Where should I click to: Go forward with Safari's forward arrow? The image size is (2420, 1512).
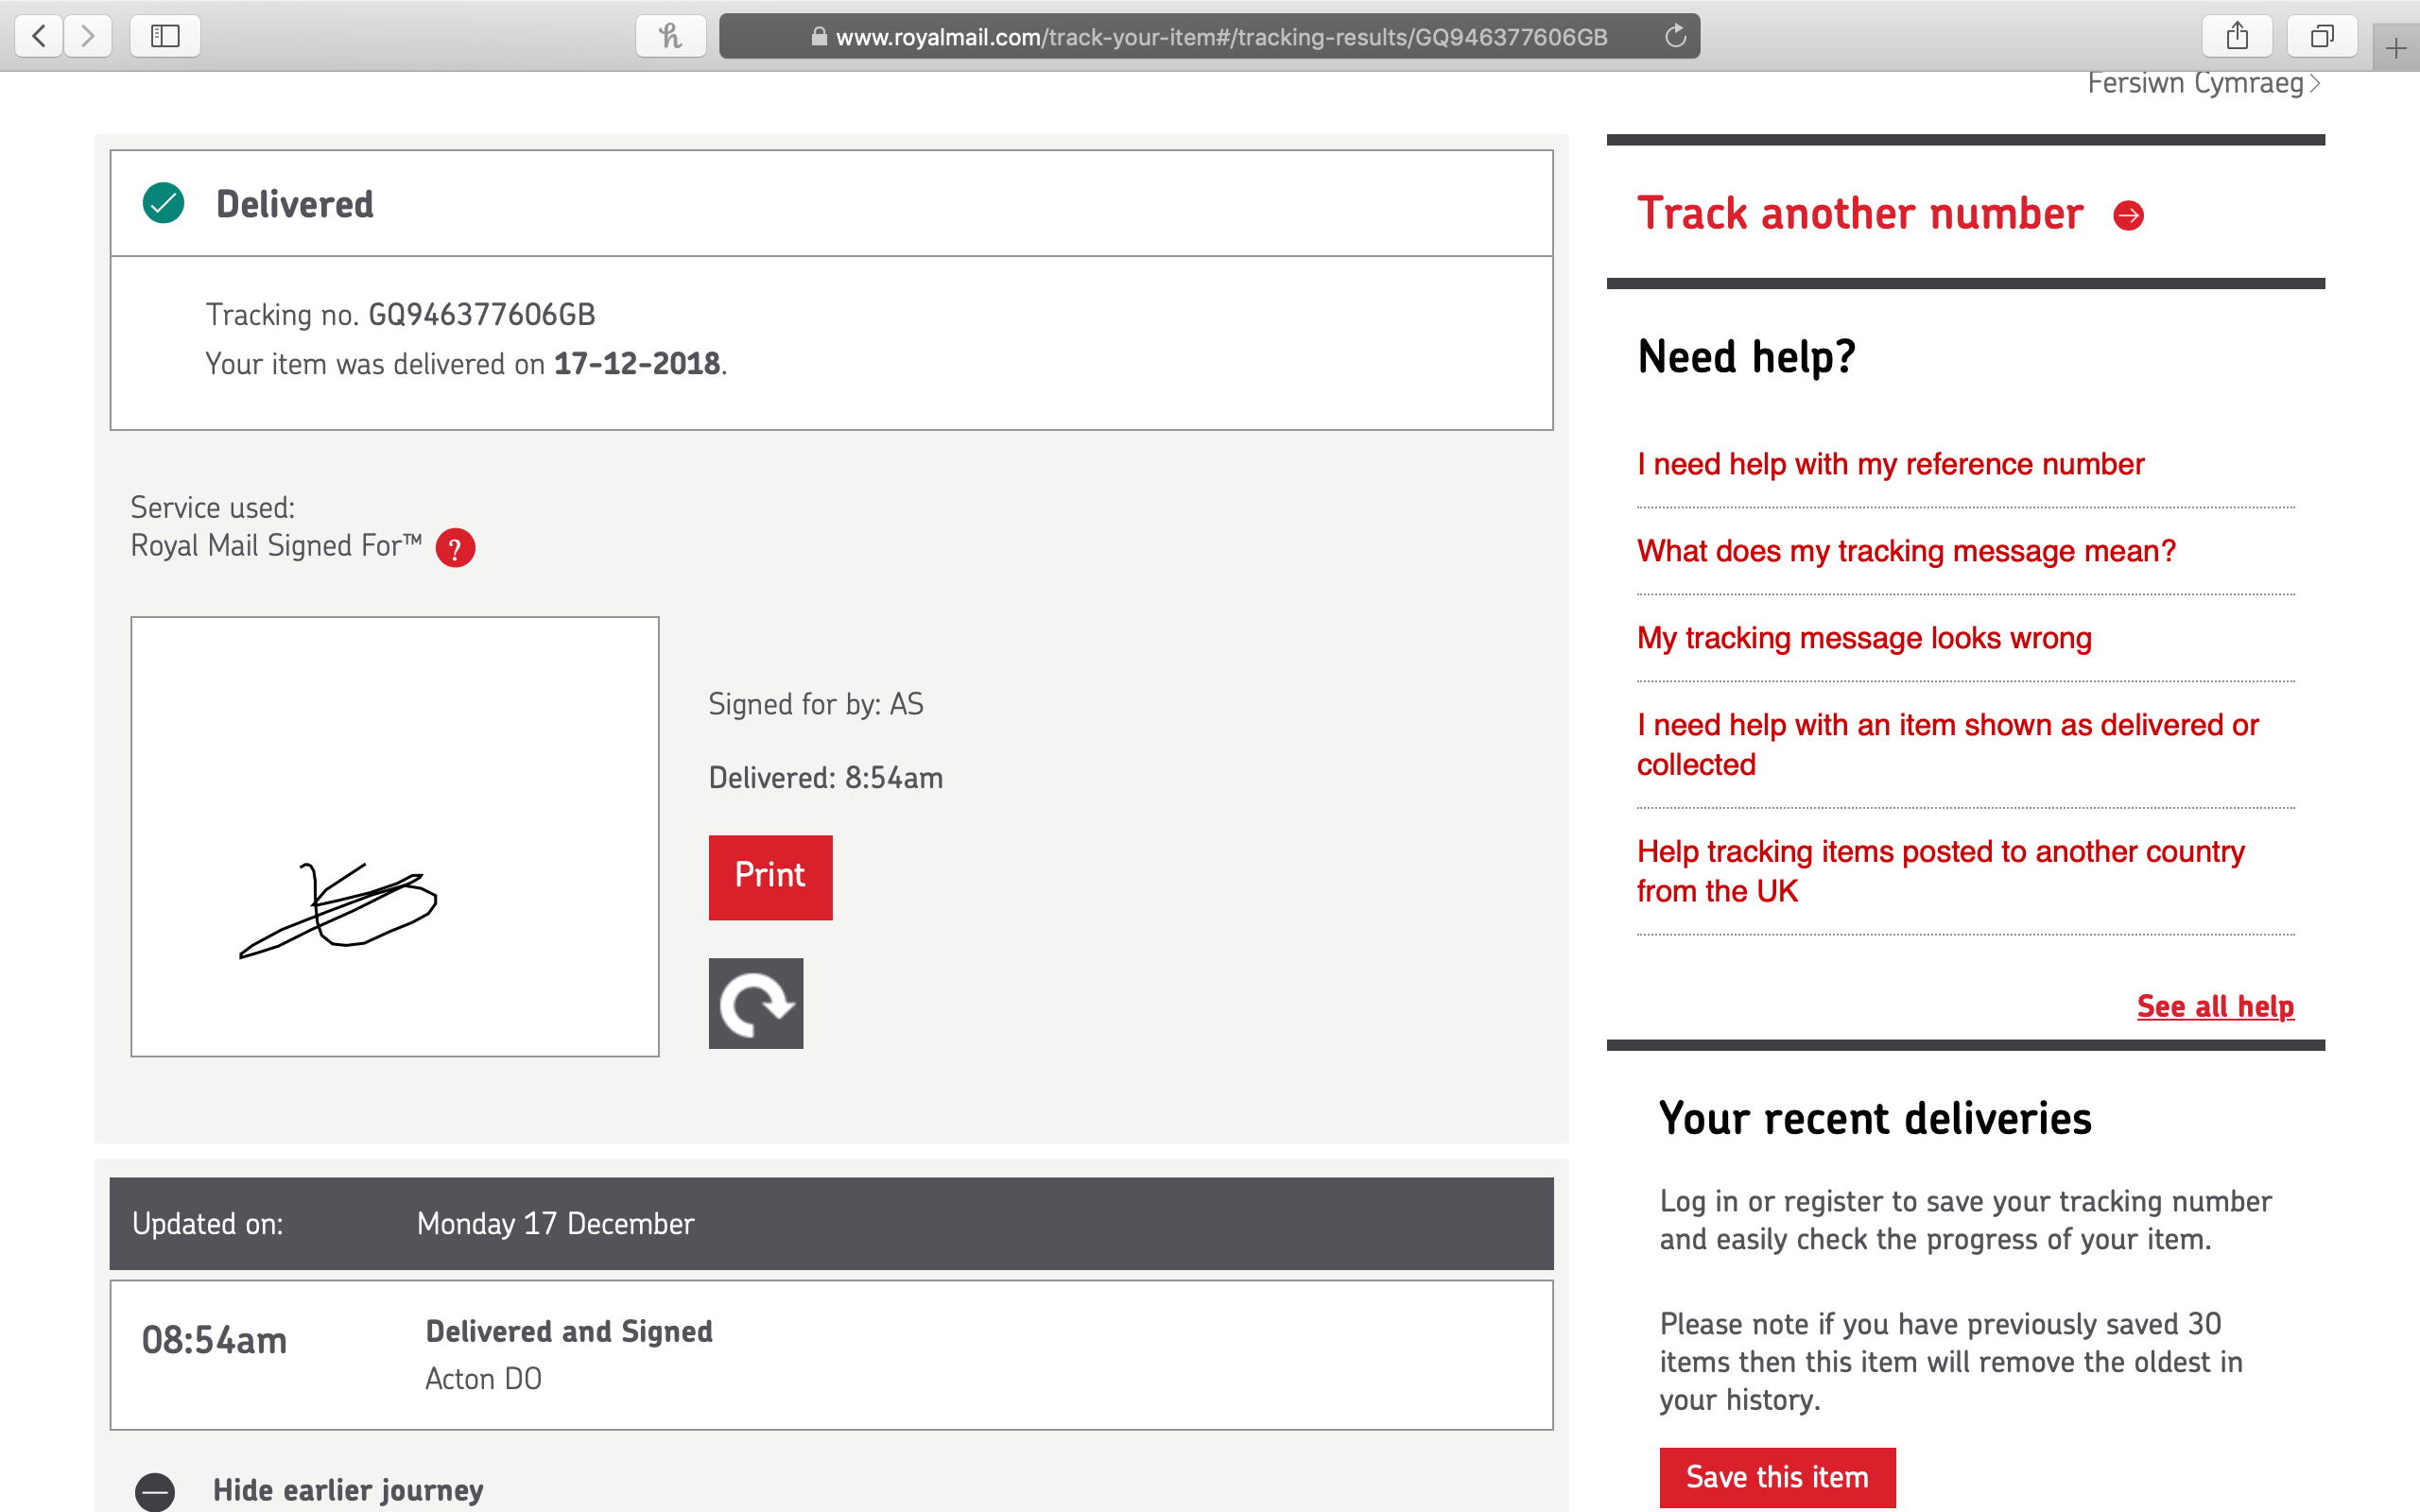88,37
